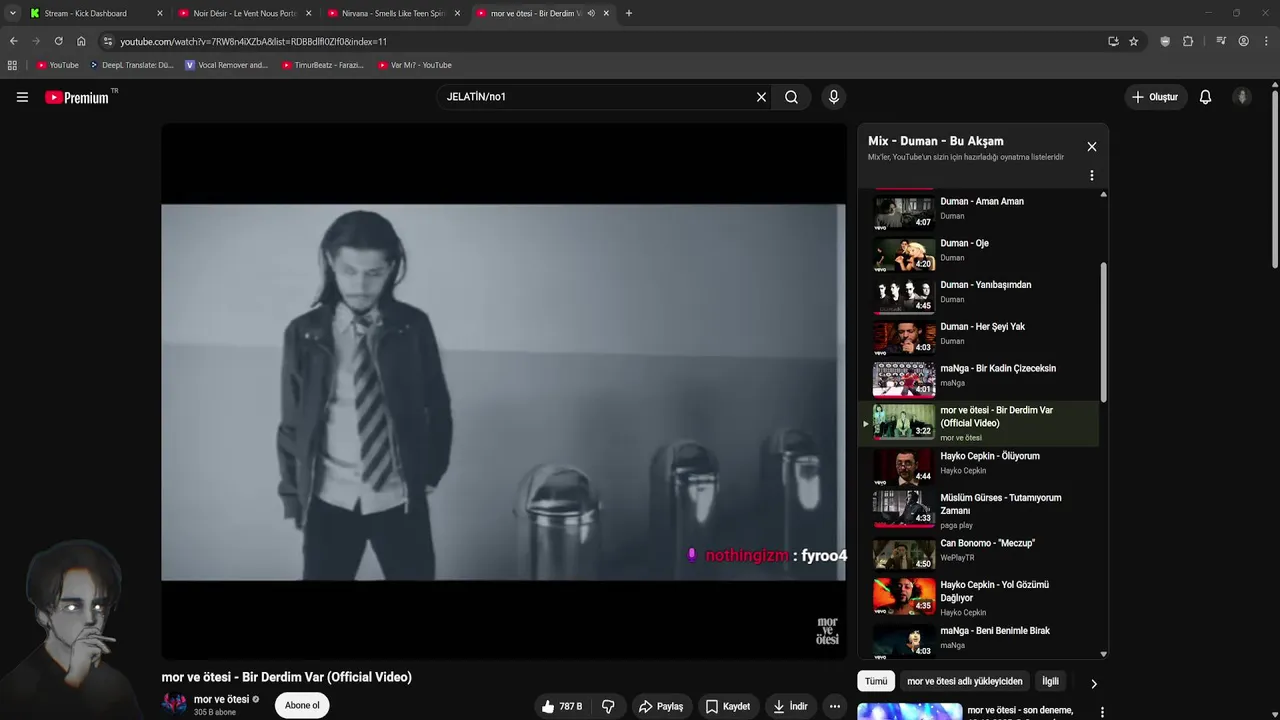The height and width of the screenshot is (720, 1280).
Task: Open browser home page
Action: pos(81,41)
